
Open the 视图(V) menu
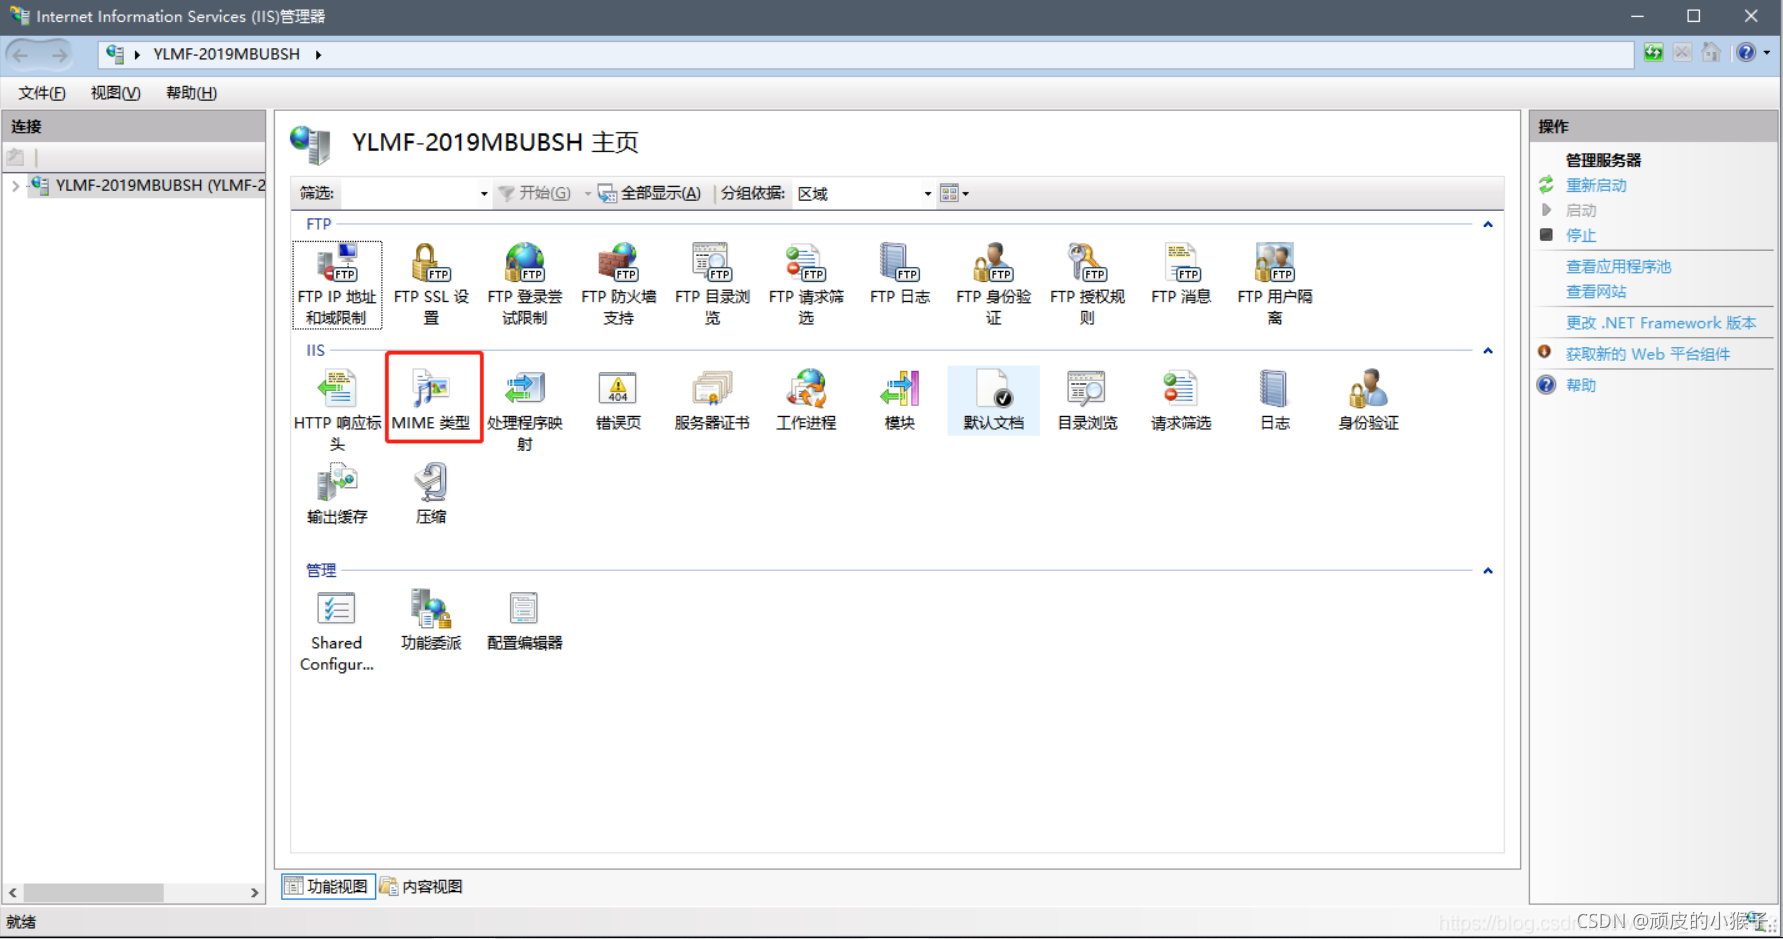click(115, 93)
